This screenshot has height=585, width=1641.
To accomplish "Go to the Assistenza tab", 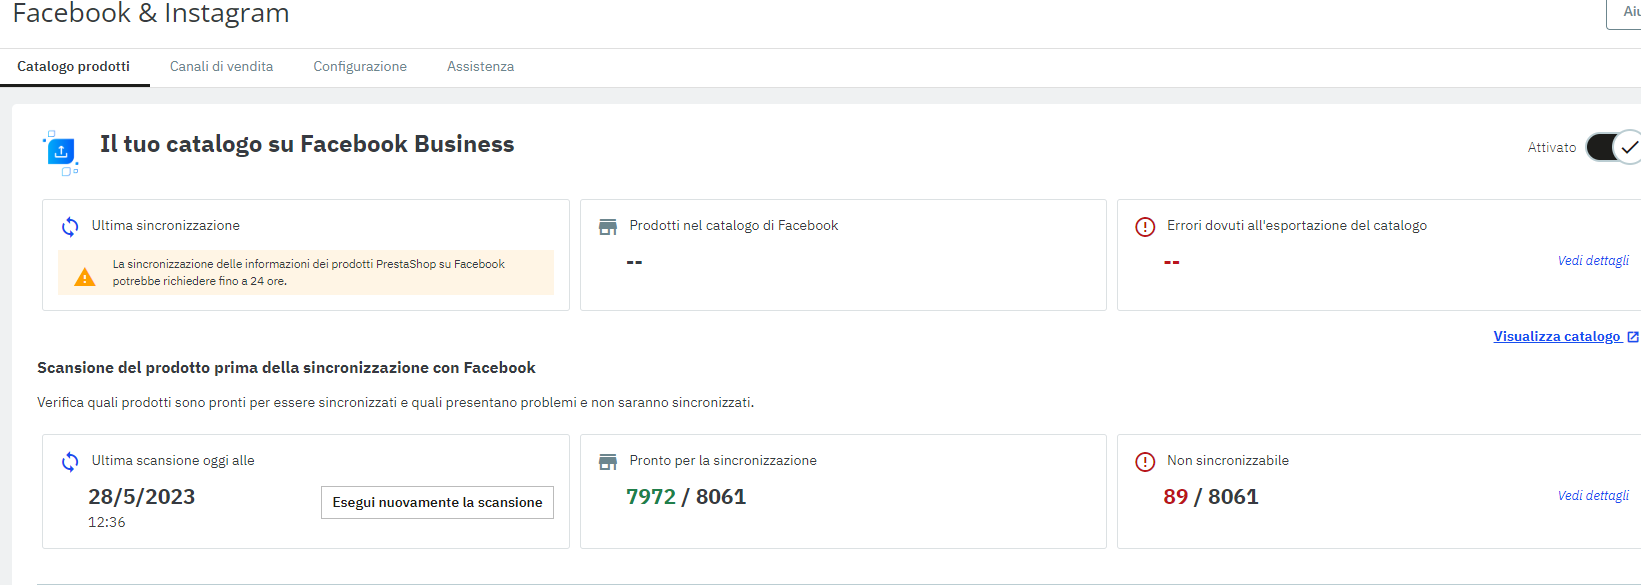I will tap(480, 67).
